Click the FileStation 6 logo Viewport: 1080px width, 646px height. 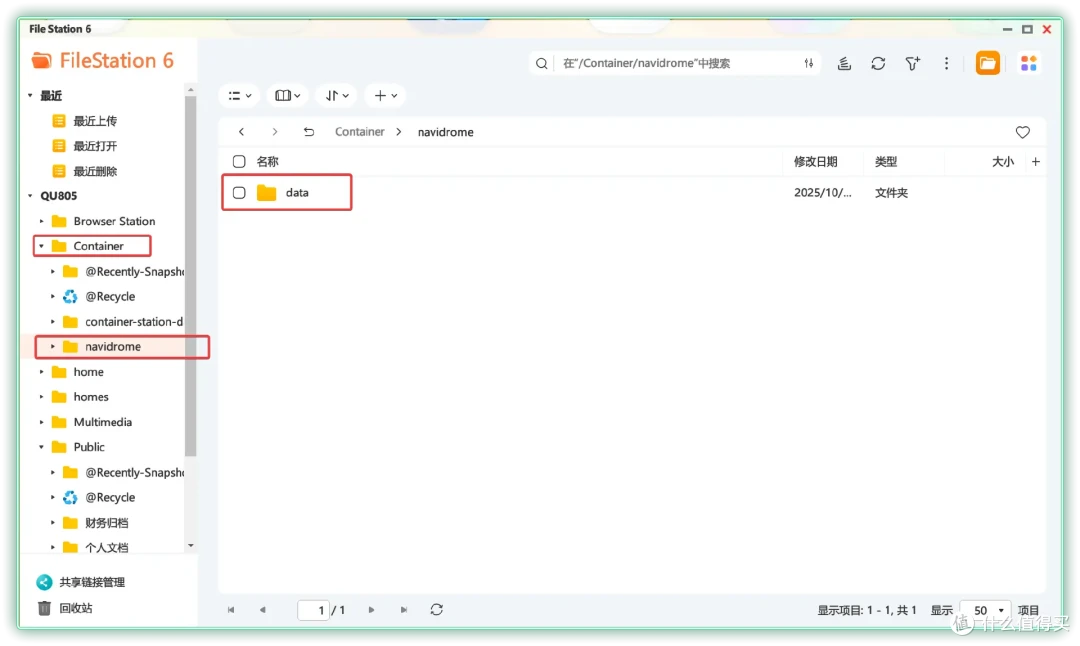(x=103, y=61)
